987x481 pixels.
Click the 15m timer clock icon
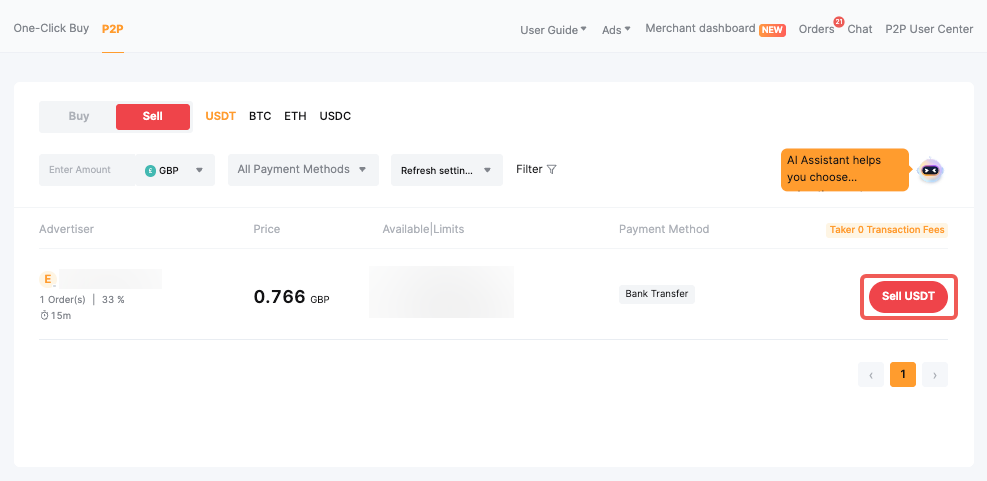pyautogui.click(x=44, y=316)
